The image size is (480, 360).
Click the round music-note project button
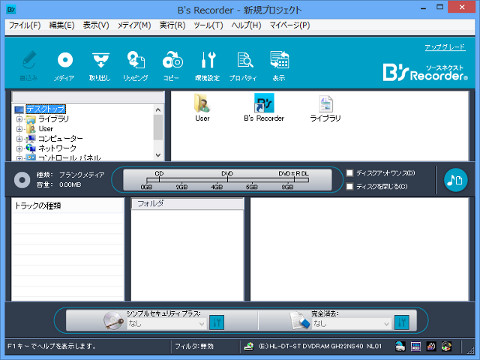(x=456, y=180)
